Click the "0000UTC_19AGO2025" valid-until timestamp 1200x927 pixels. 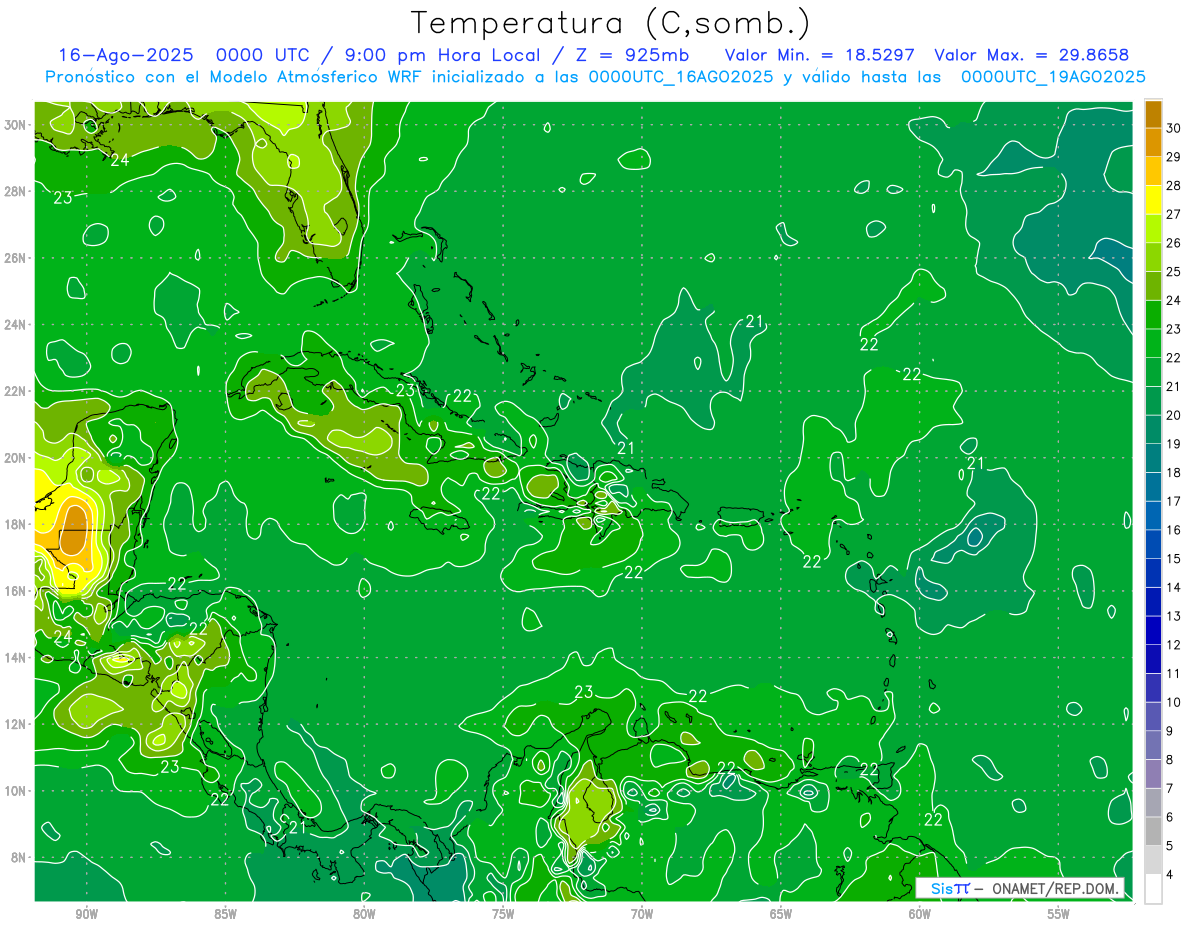pos(1053,77)
